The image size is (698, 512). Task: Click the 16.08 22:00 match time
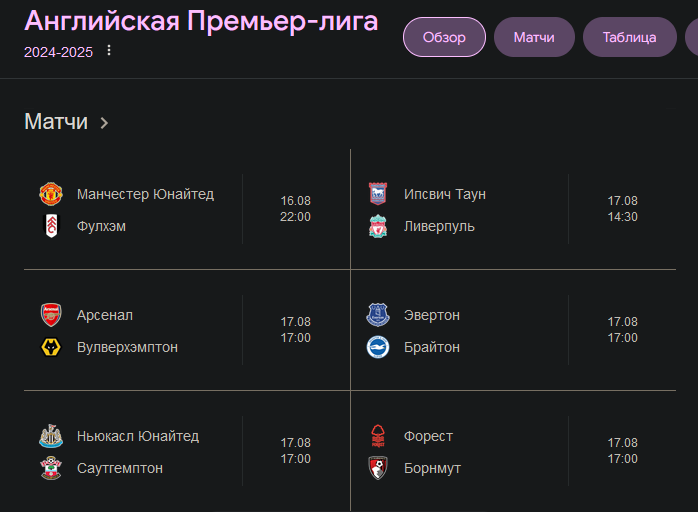[296, 209]
